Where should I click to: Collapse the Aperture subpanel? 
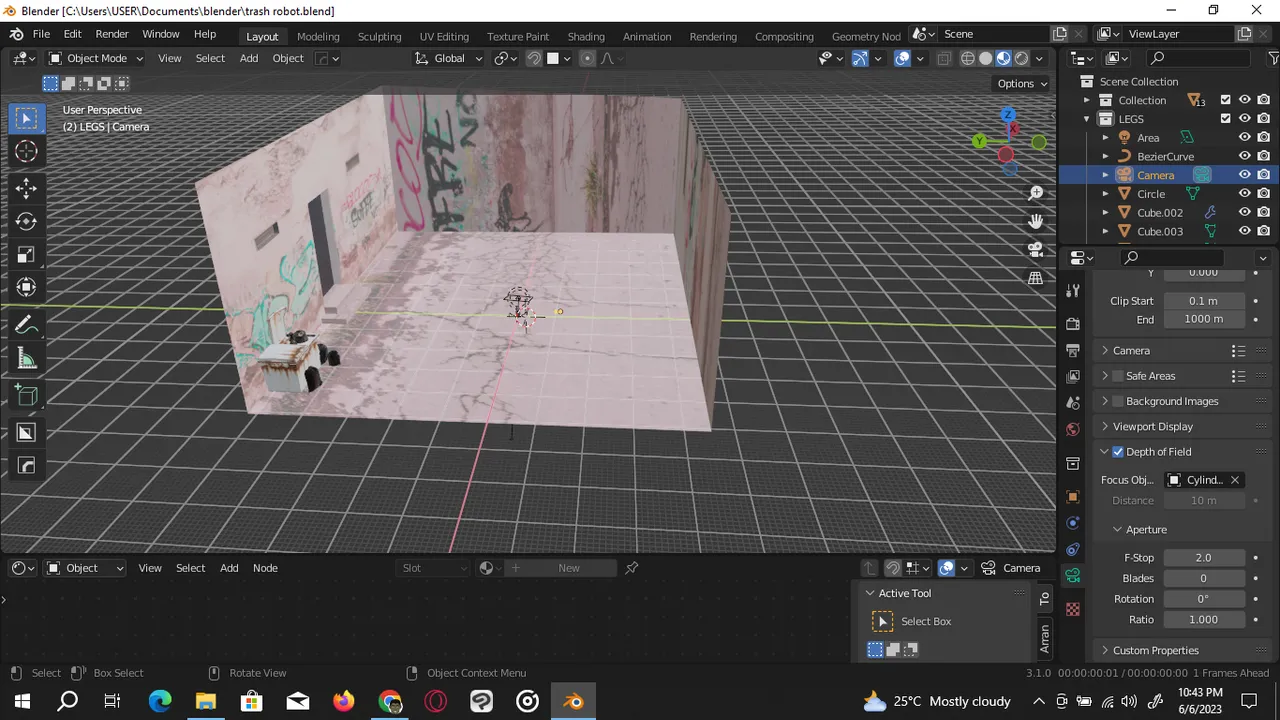coord(1117,530)
